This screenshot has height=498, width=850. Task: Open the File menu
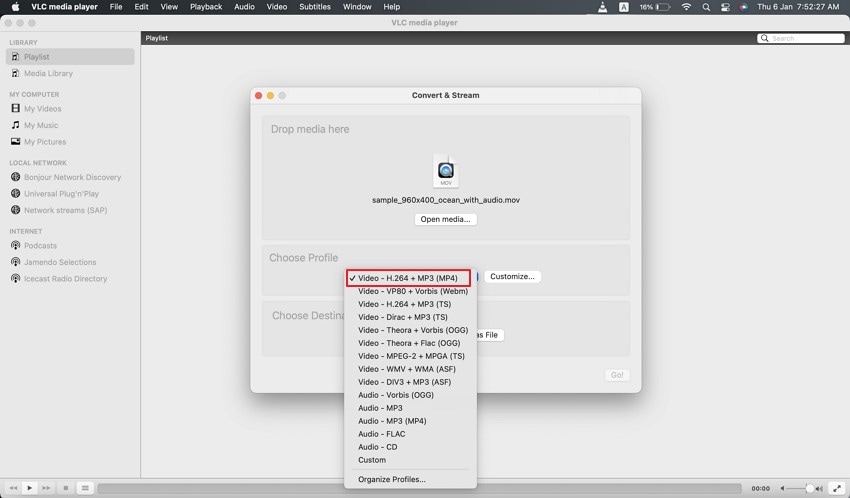(x=116, y=7)
